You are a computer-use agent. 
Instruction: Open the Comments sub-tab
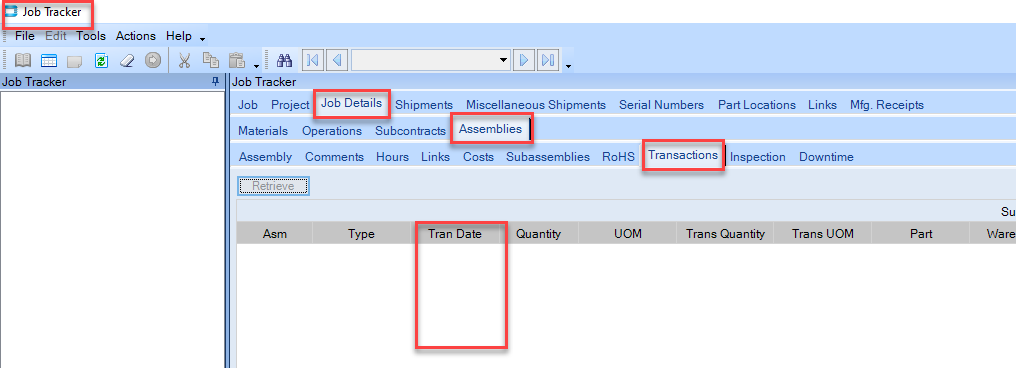tap(334, 157)
